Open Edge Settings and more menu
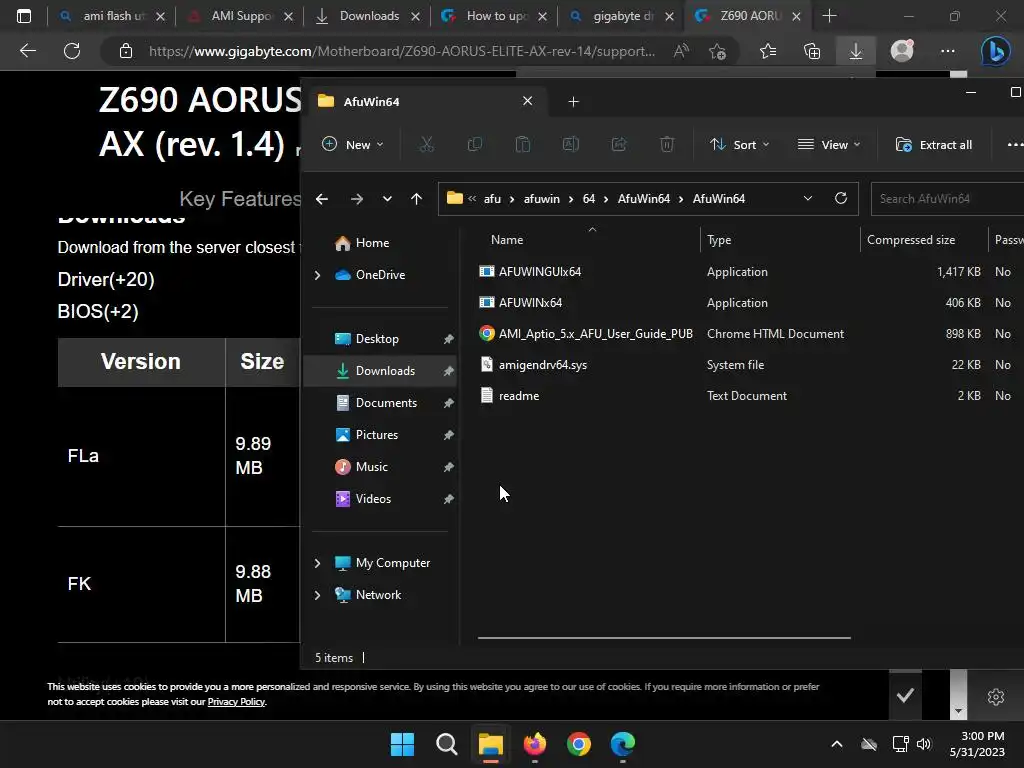 click(948, 51)
